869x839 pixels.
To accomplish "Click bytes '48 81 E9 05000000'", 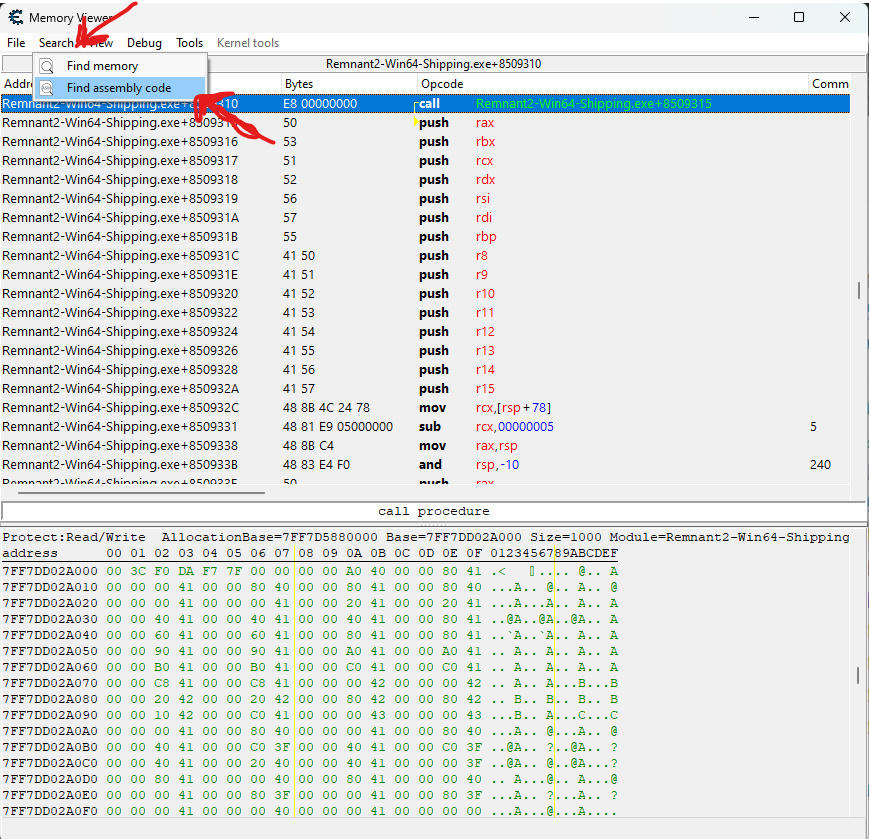I will [x=338, y=427].
